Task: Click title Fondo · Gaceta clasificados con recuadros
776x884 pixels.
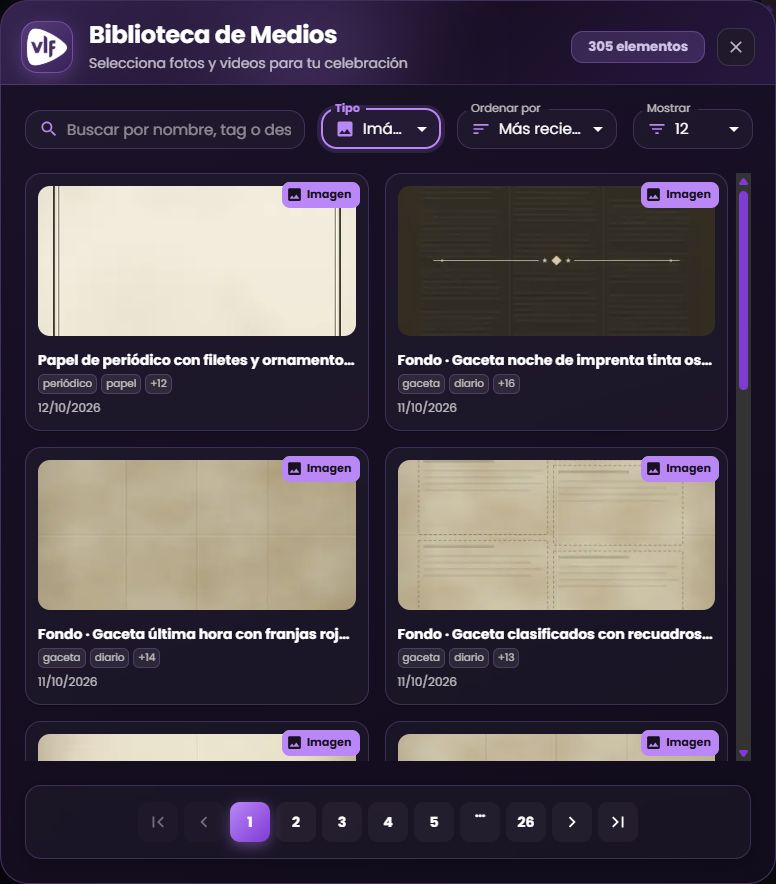Action: (555, 634)
